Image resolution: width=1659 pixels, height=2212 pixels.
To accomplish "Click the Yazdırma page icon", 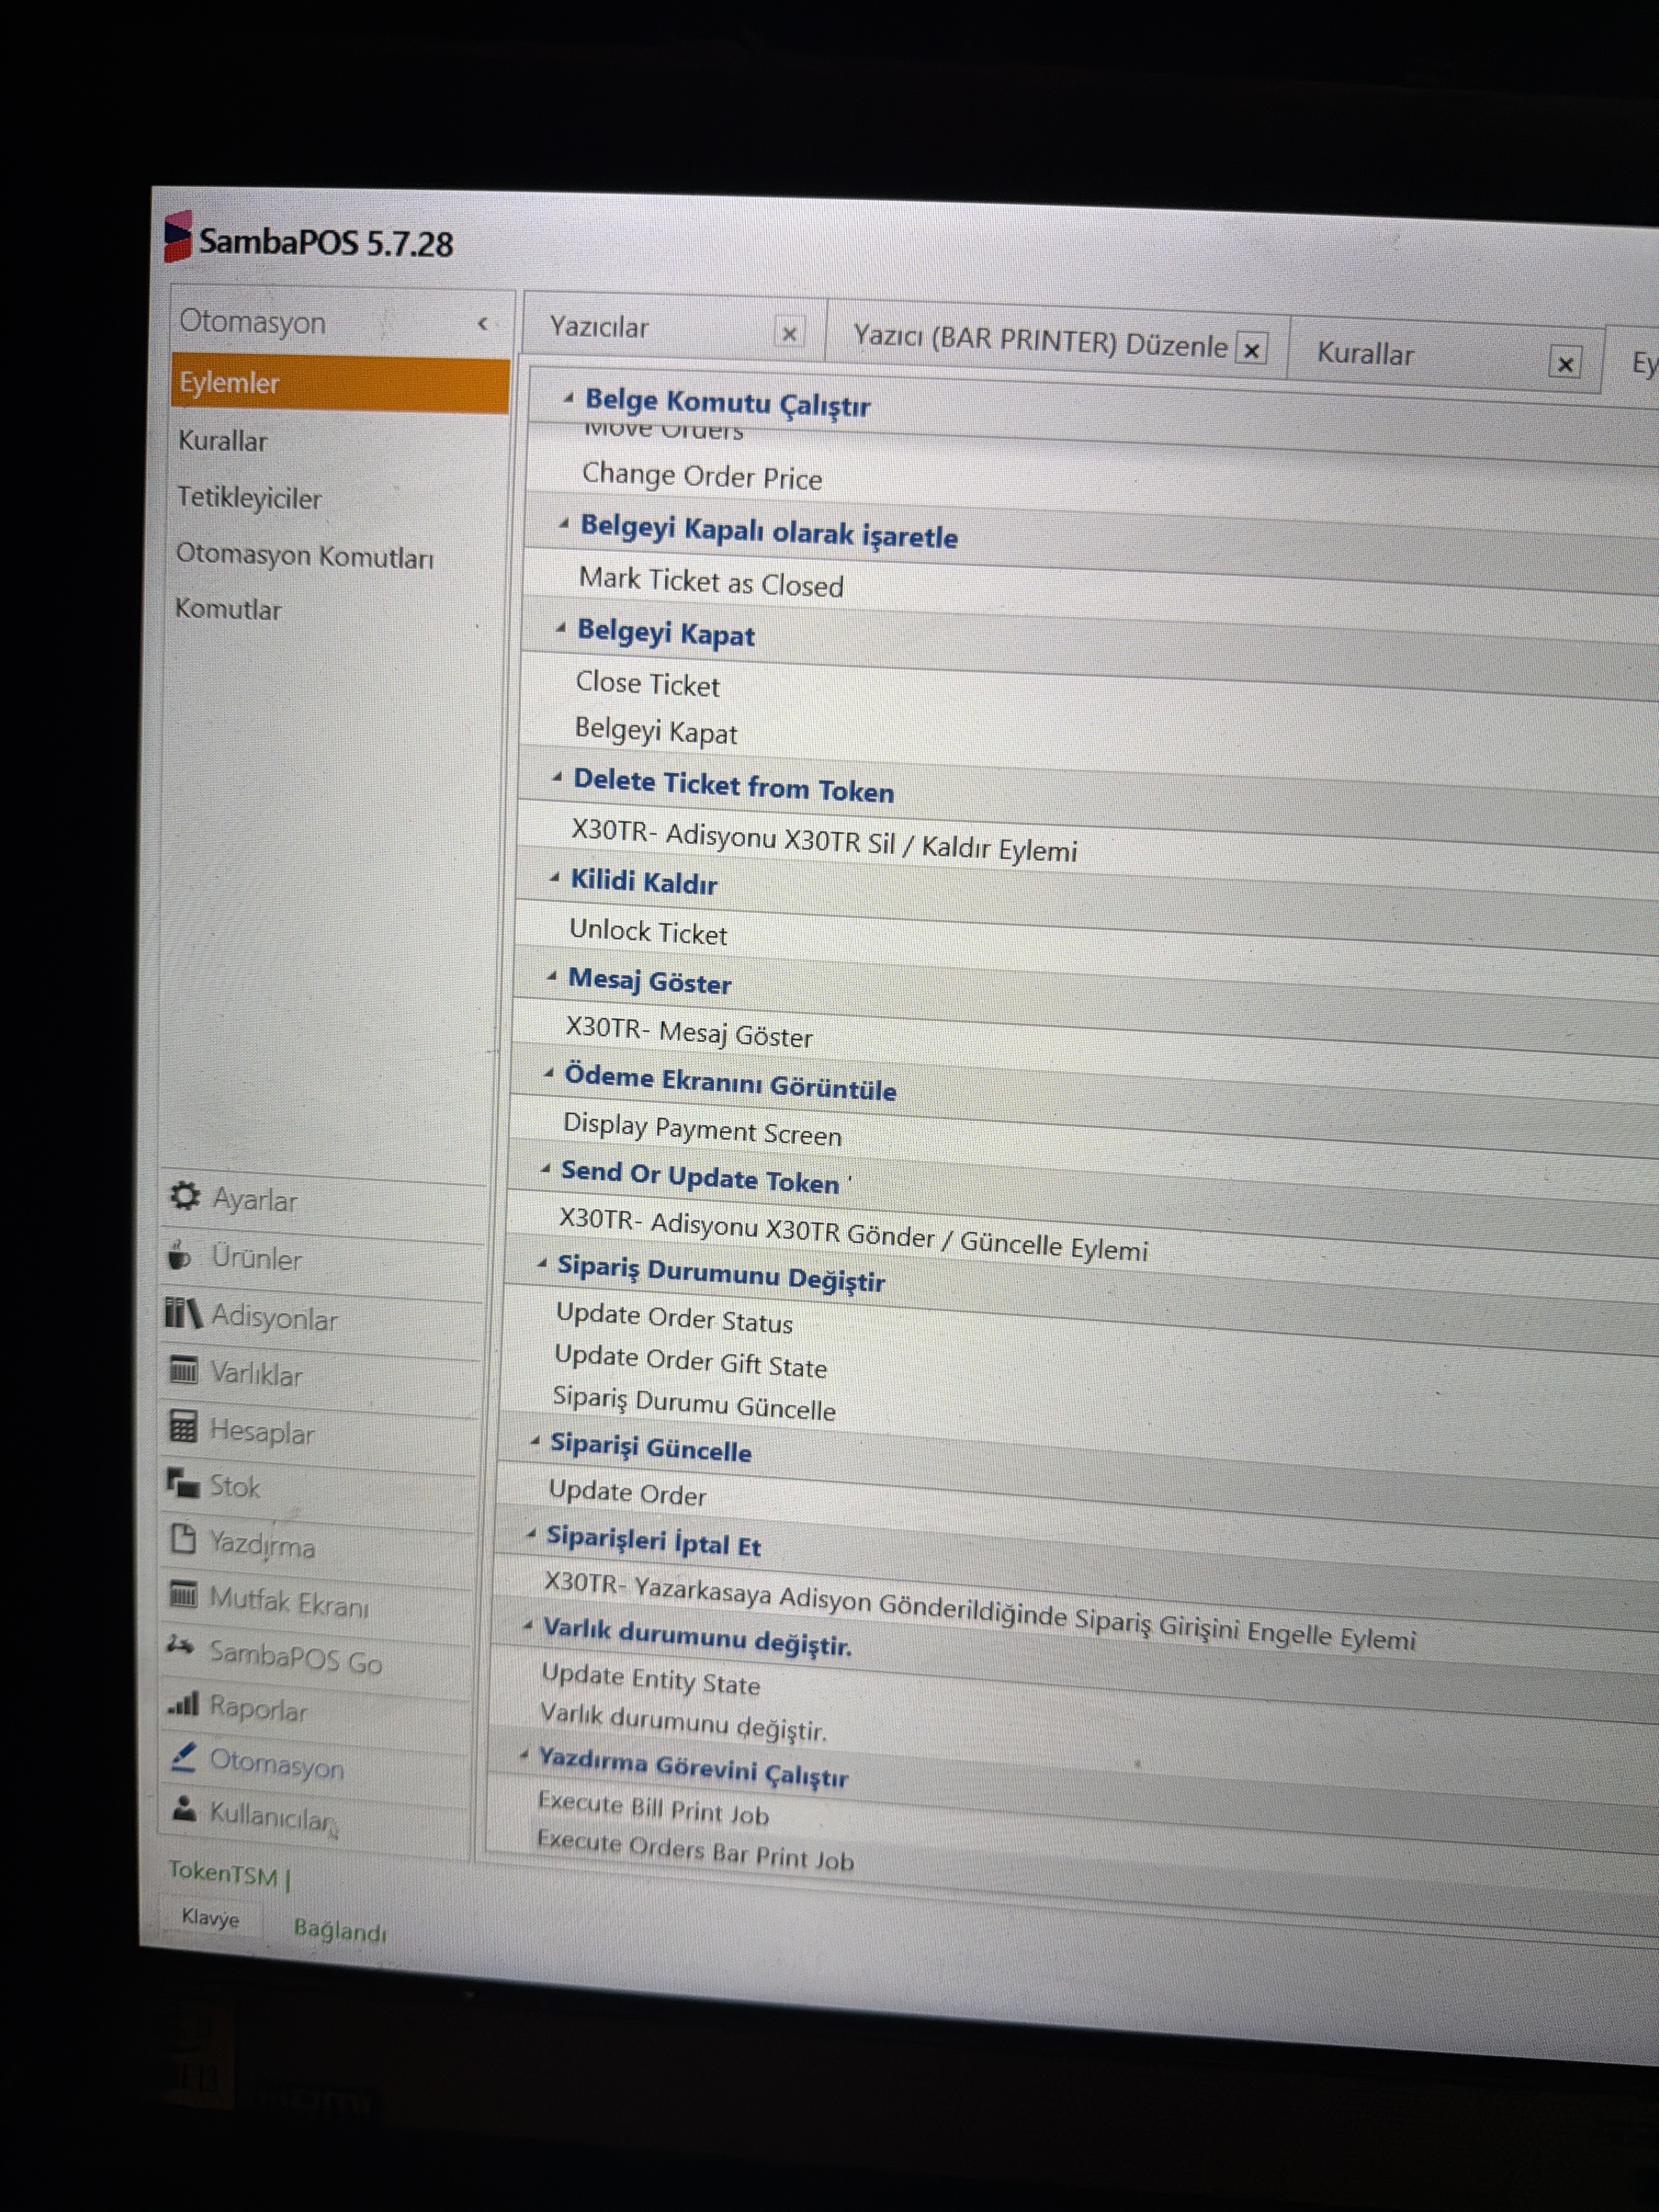I will (183, 1538).
